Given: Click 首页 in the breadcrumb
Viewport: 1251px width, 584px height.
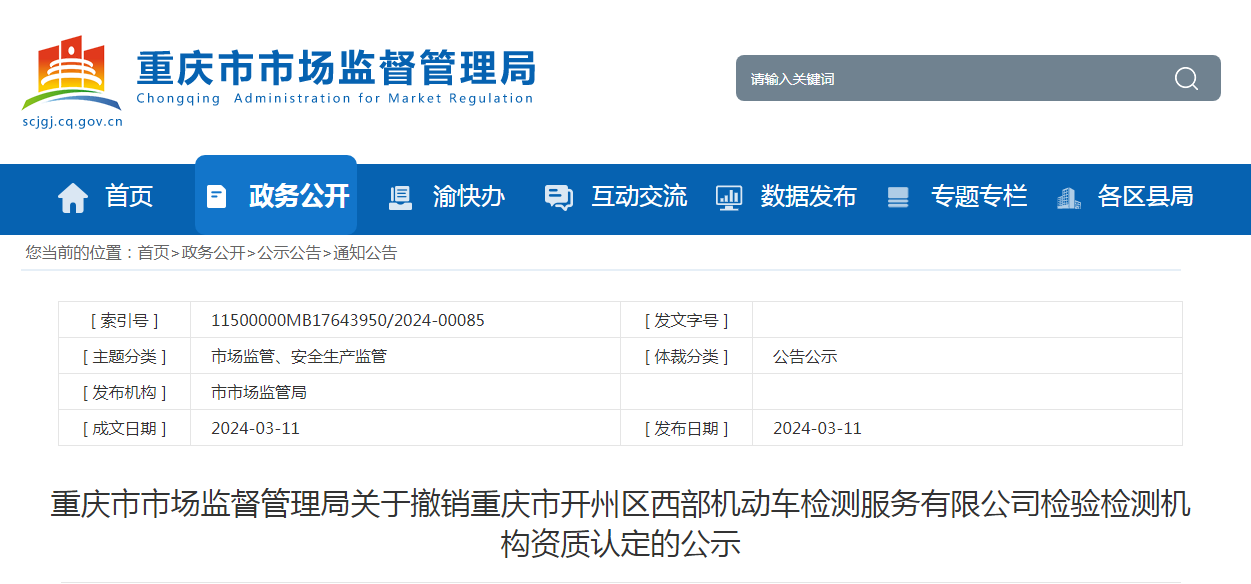Looking at the screenshot, I should (153, 253).
